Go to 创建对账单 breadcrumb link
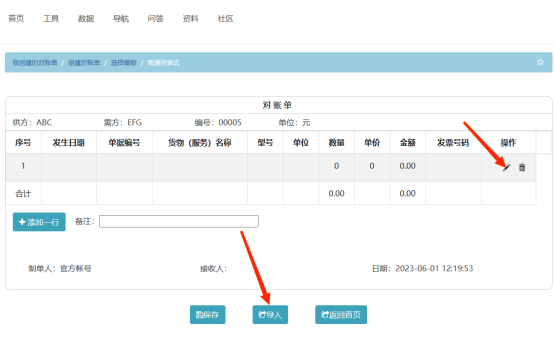The width and height of the screenshot is (554, 363). 84,63
